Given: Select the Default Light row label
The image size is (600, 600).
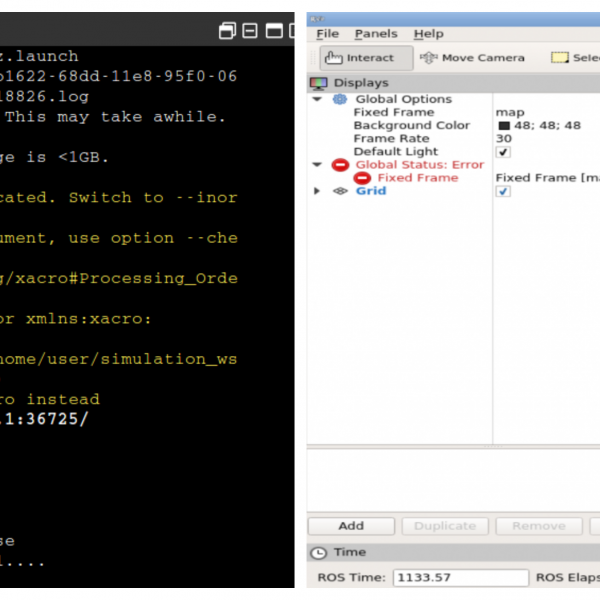Looking at the screenshot, I should [396, 152].
